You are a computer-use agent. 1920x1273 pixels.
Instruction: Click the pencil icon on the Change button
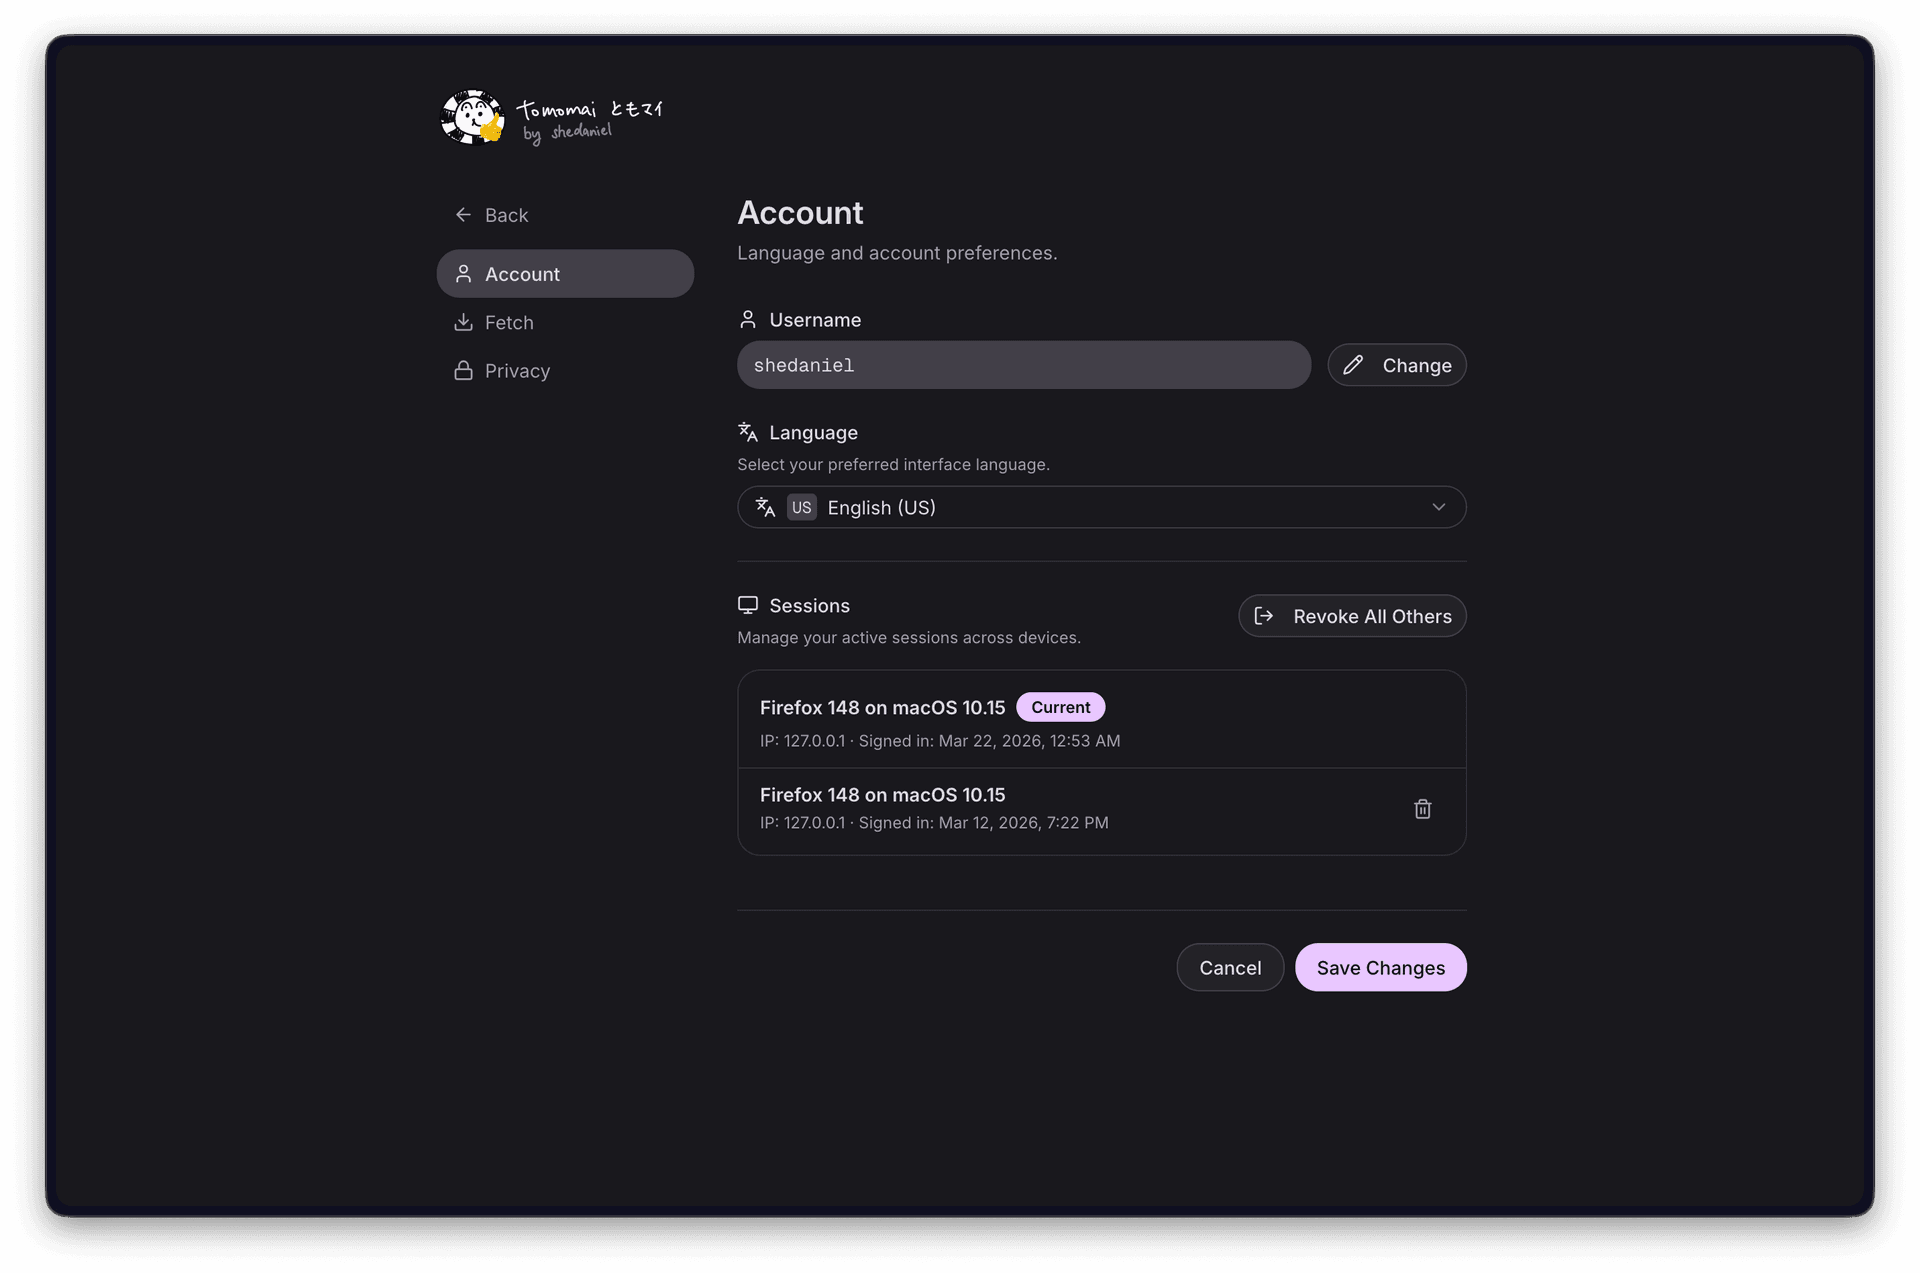[x=1355, y=365]
